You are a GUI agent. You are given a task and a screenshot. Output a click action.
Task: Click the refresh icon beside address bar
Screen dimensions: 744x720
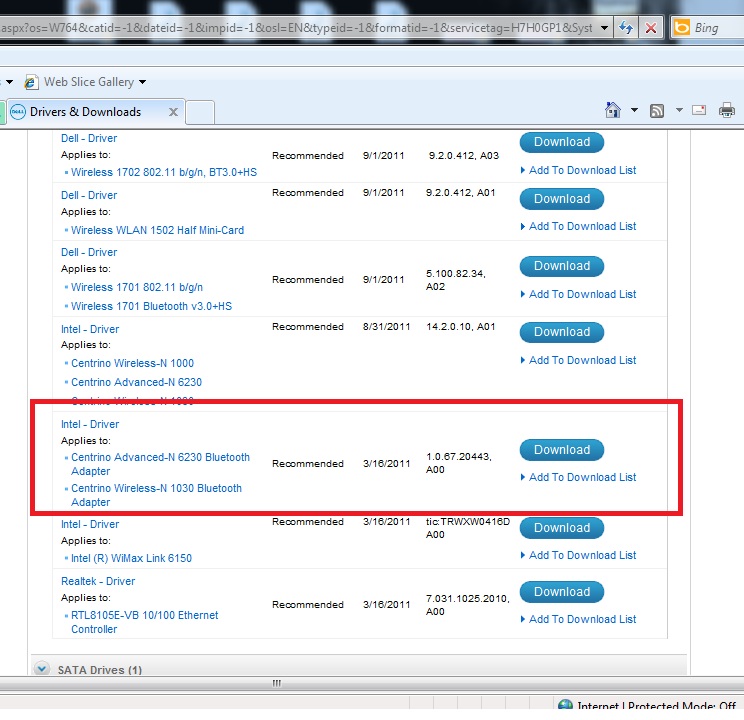pos(626,28)
